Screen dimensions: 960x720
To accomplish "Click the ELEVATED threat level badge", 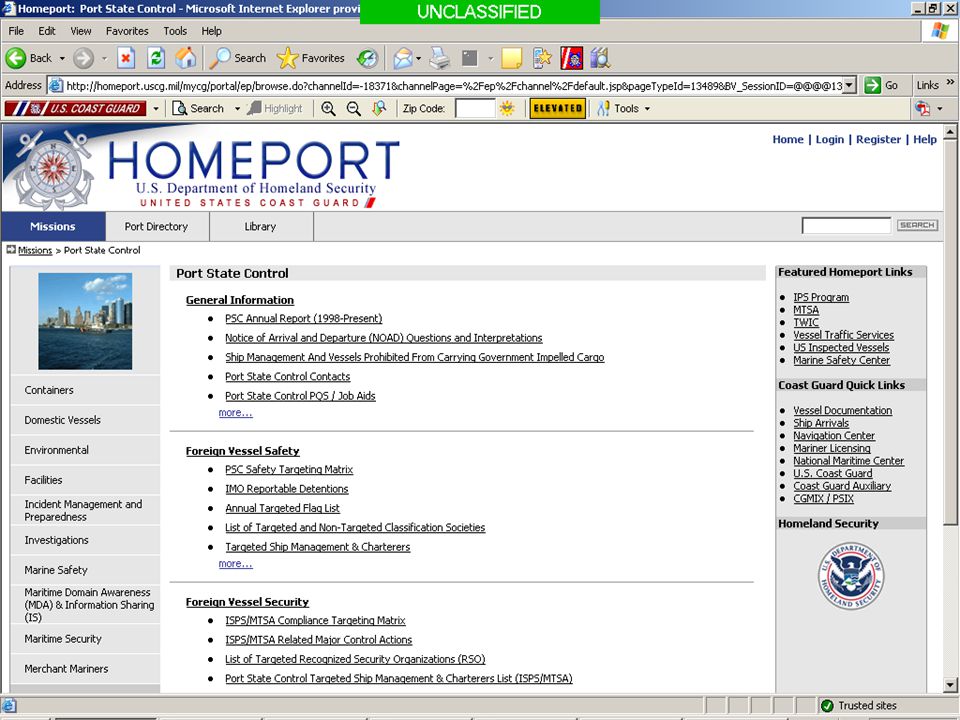I will (x=557, y=108).
